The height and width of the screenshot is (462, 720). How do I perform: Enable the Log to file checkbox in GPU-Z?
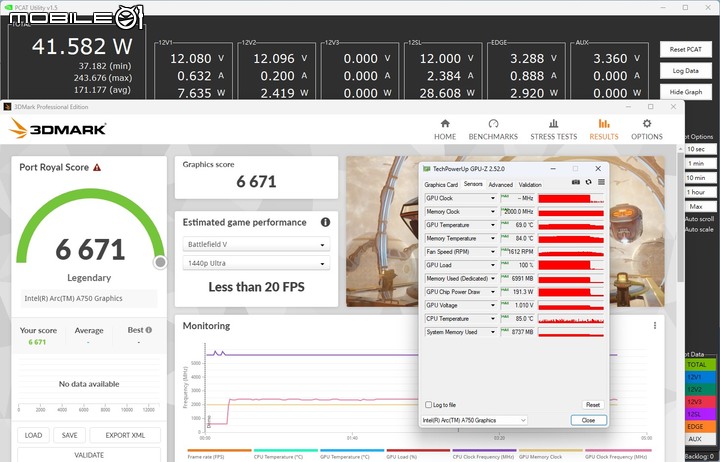[x=428, y=405]
